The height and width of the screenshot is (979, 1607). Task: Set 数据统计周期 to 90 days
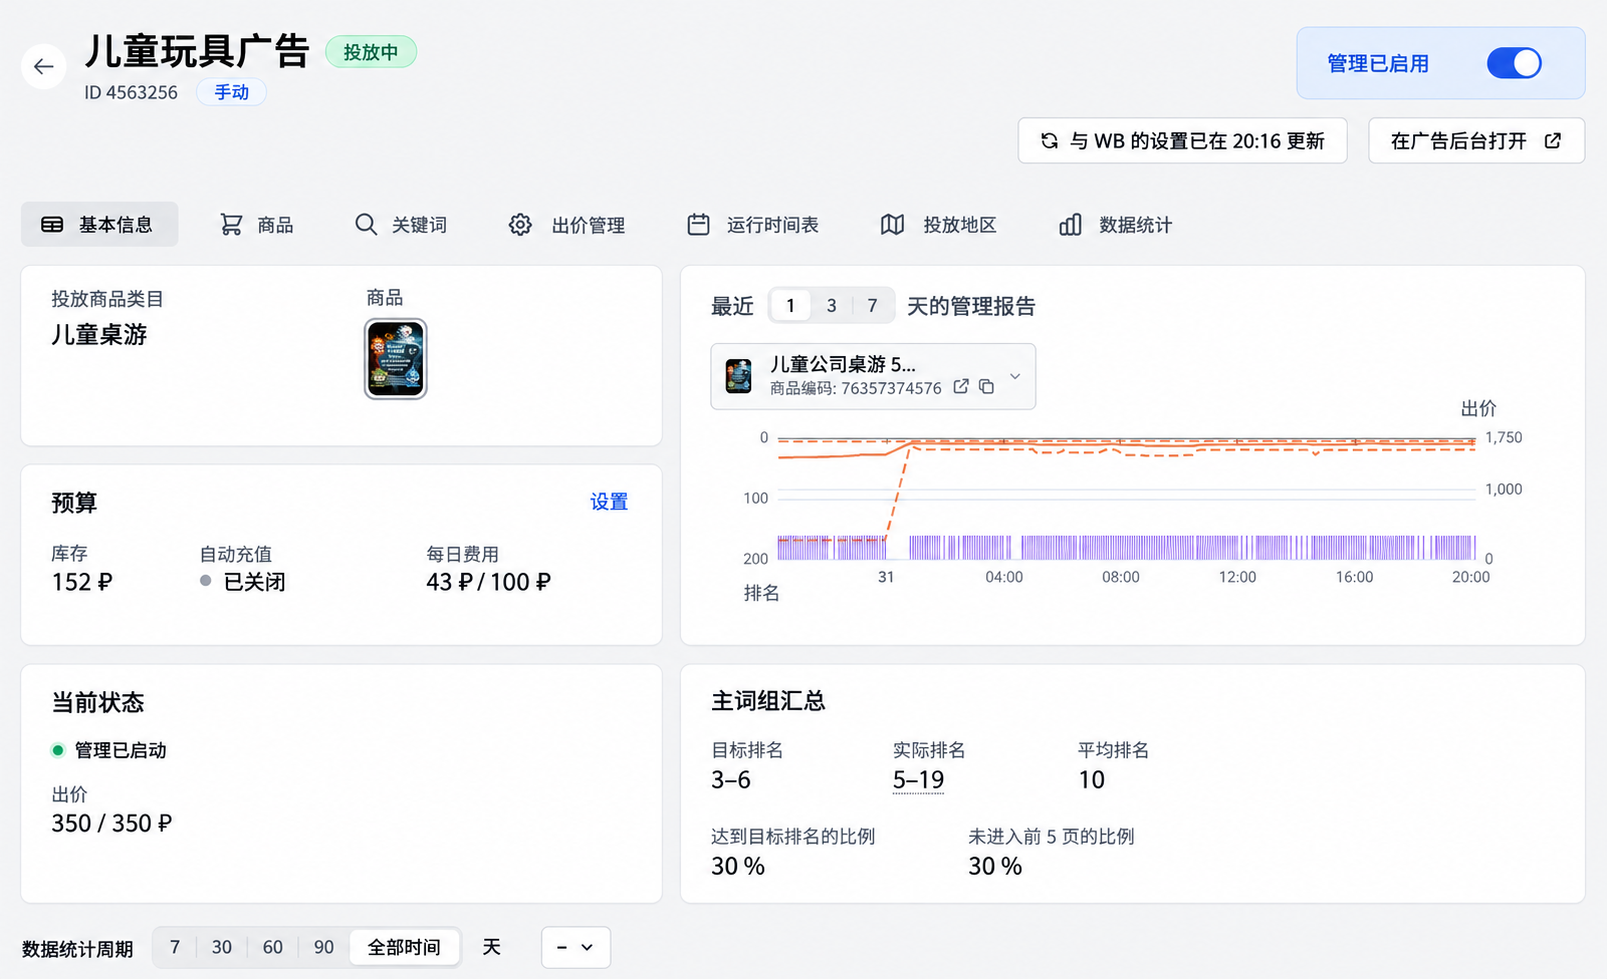(x=324, y=947)
